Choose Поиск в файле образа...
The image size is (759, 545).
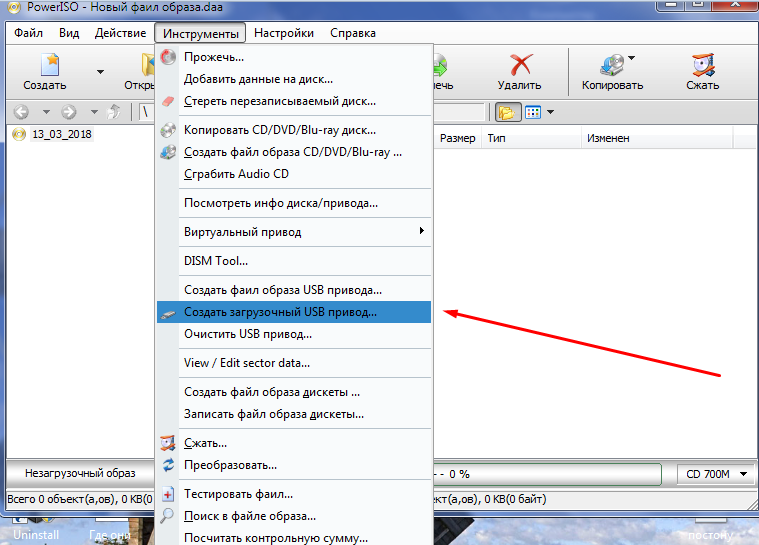[x=294, y=516]
